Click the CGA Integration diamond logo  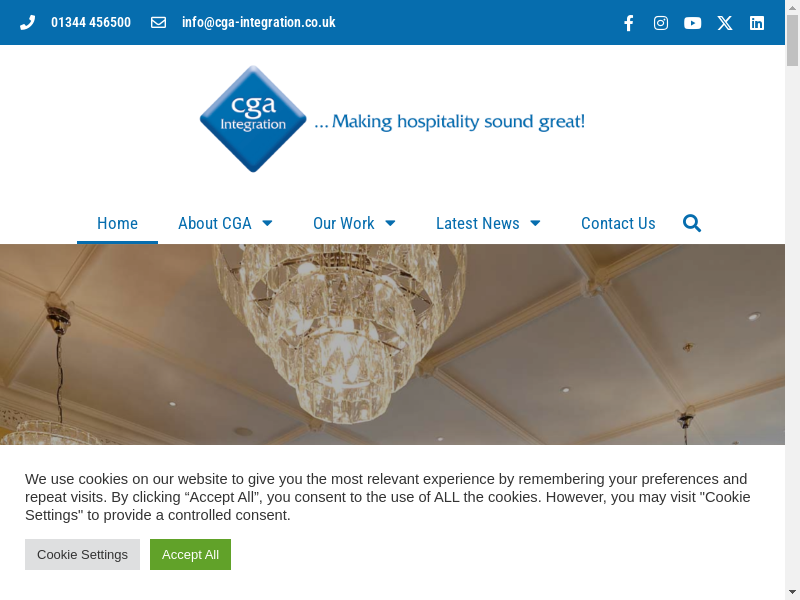[x=253, y=119]
